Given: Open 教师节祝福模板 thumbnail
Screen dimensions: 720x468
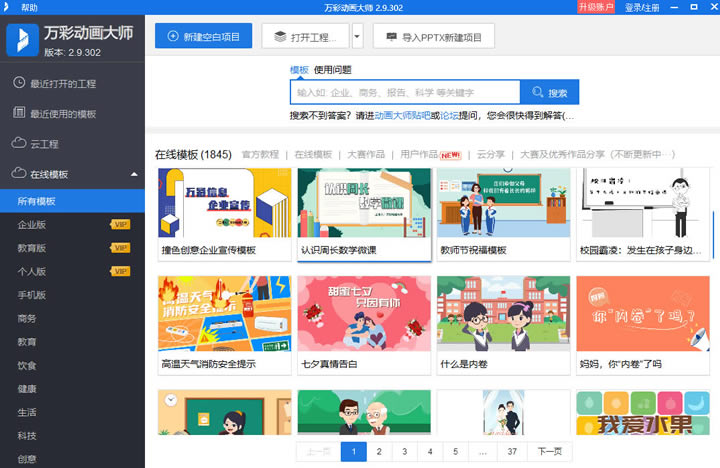Looking at the screenshot, I should (503, 203).
